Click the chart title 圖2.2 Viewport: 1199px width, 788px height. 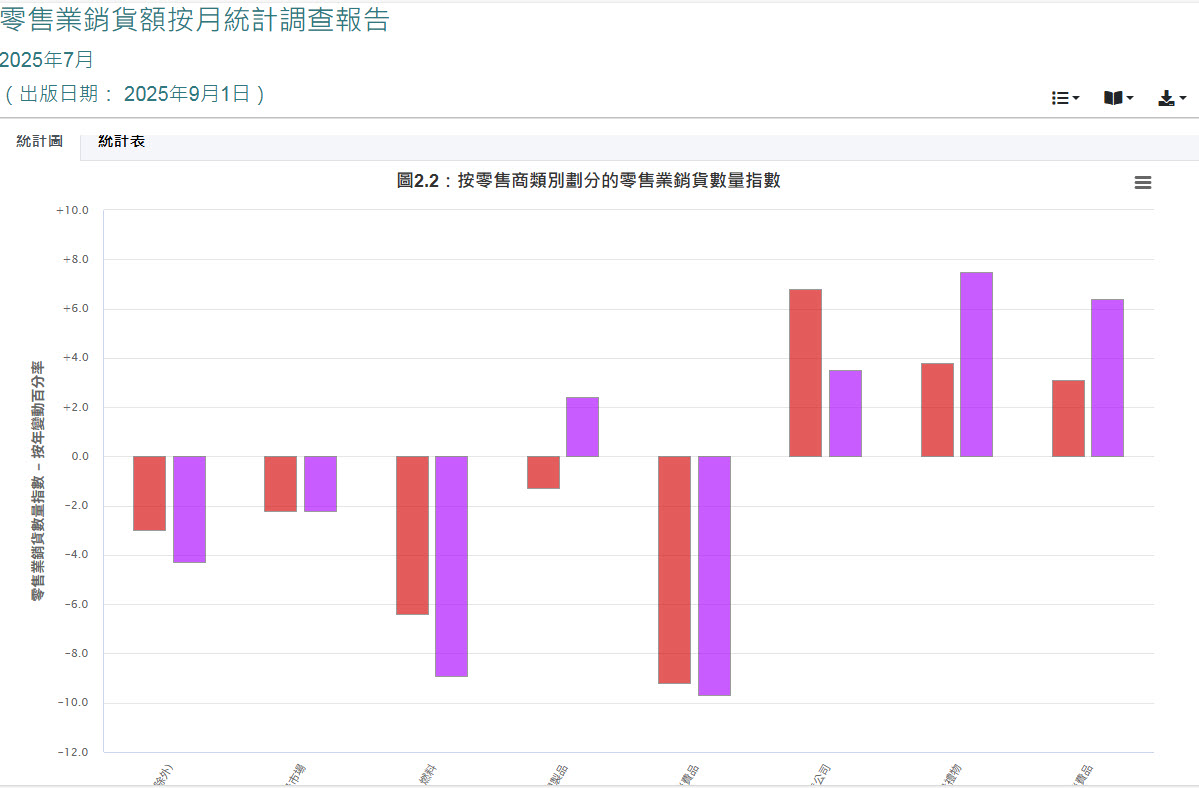[x=588, y=181]
